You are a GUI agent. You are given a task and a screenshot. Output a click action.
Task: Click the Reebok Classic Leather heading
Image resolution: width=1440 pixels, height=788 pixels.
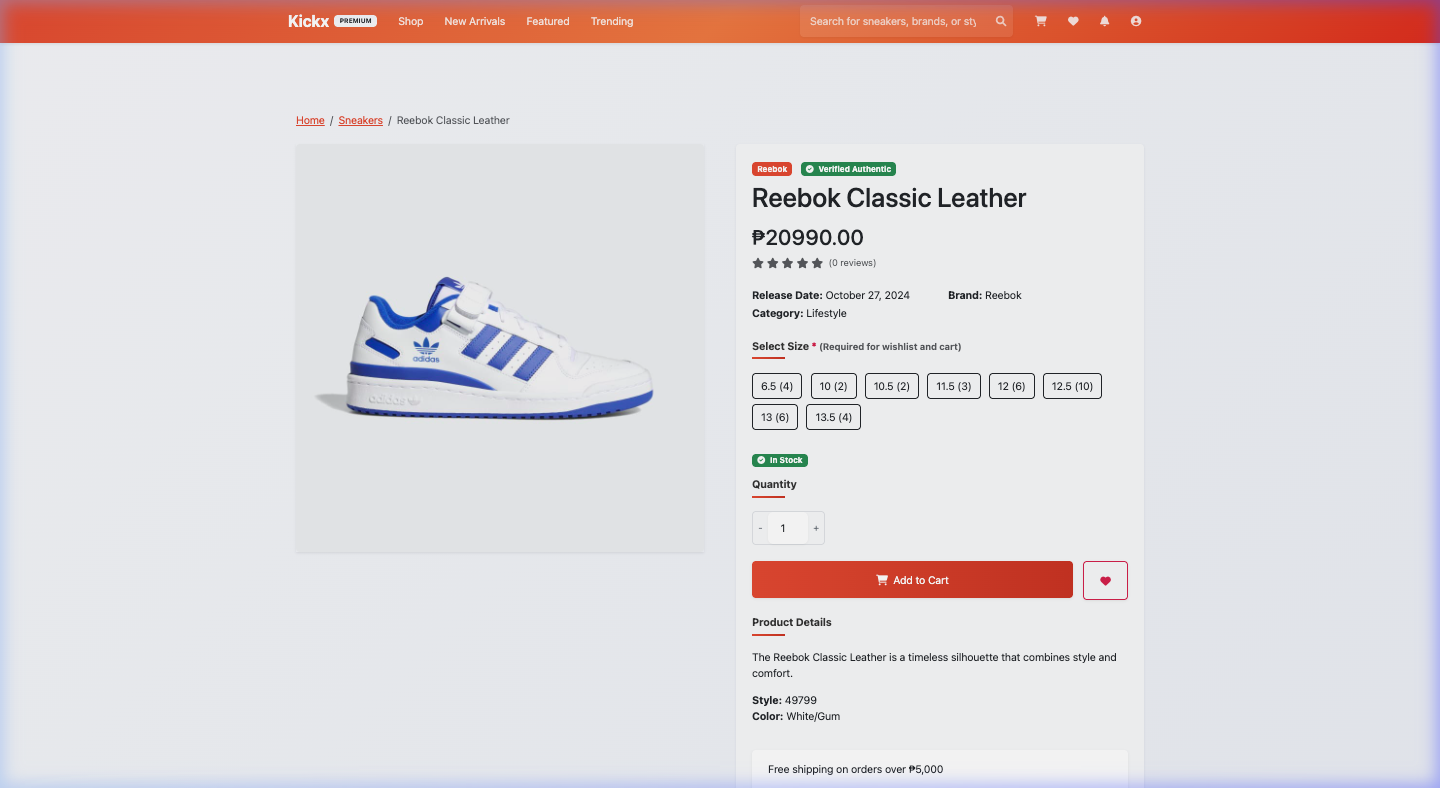(889, 198)
